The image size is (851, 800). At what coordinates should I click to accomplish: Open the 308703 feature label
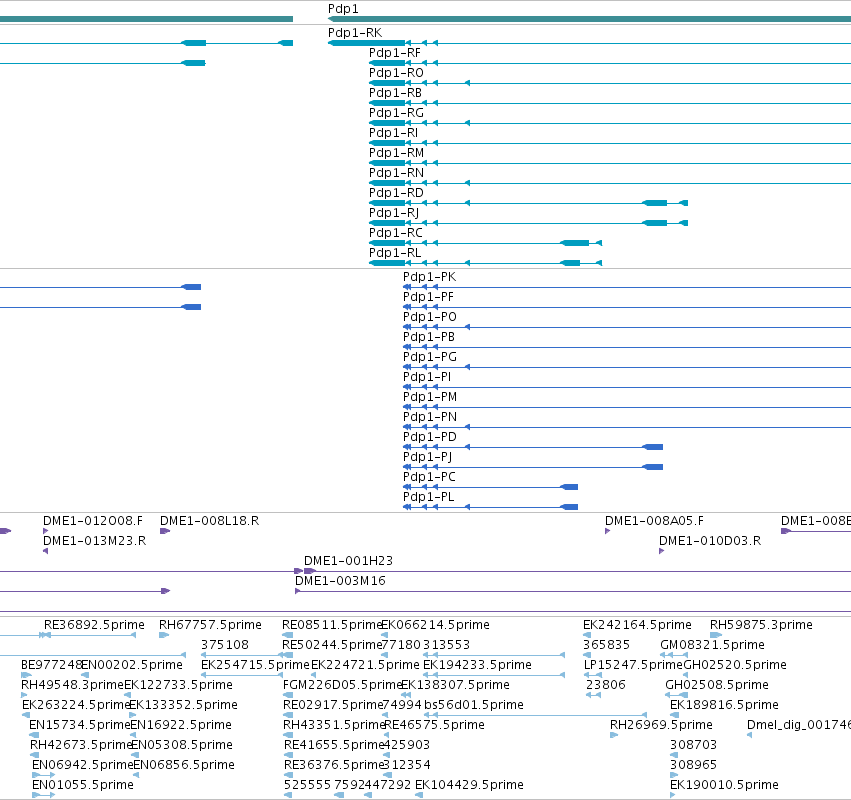point(693,745)
